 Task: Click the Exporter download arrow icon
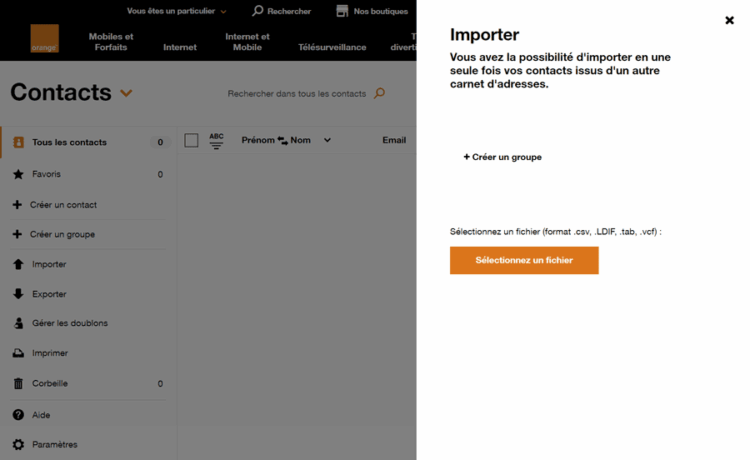[18, 294]
